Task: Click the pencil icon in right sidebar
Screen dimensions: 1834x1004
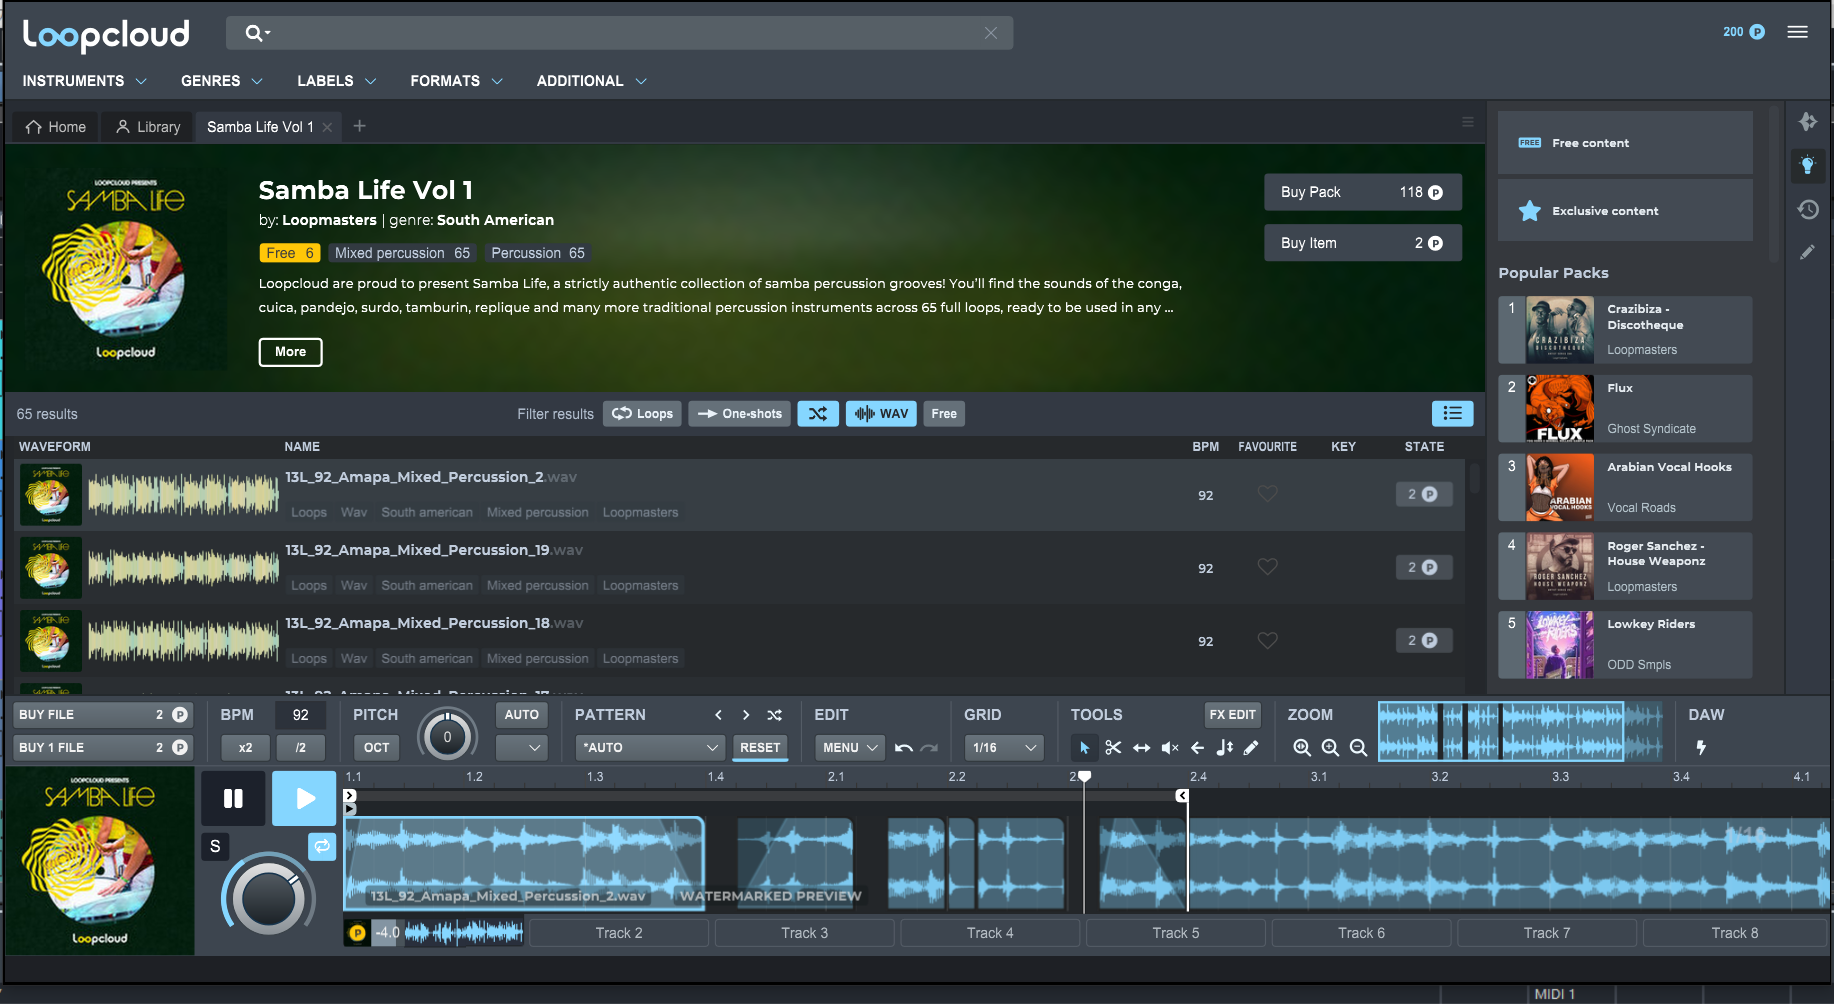Action: 1807,252
